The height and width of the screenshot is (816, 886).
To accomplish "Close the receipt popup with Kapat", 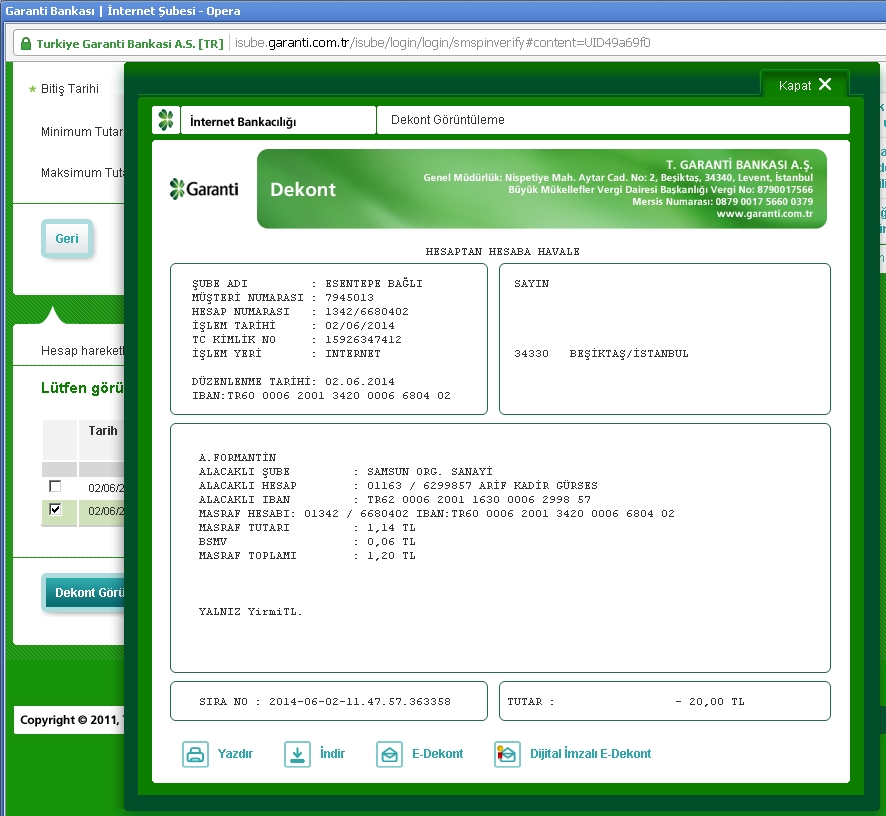I will 805,85.
